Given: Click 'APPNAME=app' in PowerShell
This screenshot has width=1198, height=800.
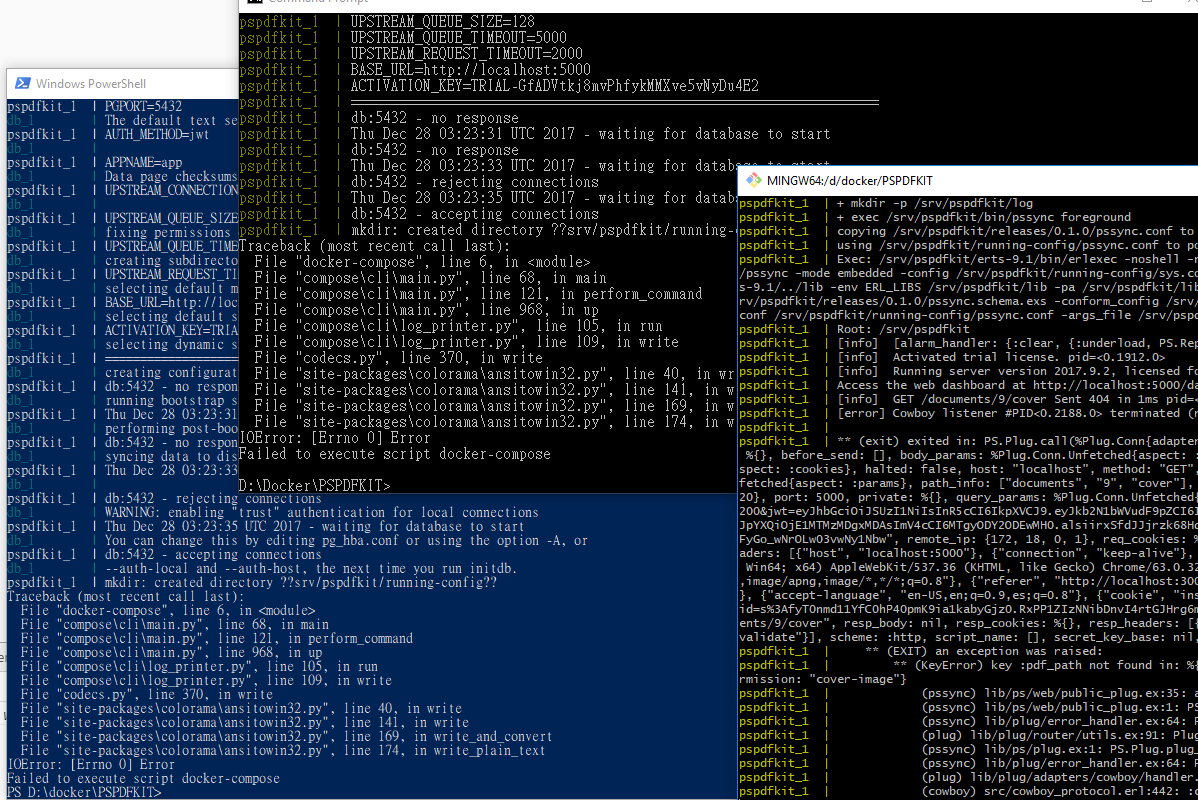Looking at the screenshot, I should click(x=143, y=163).
